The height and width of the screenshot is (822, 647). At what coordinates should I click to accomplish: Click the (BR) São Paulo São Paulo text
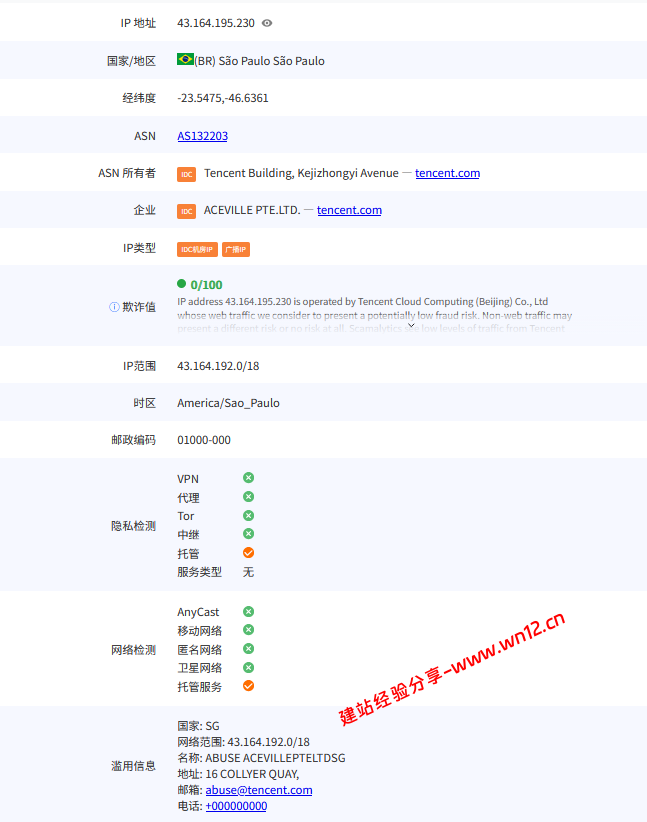coord(260,61)
